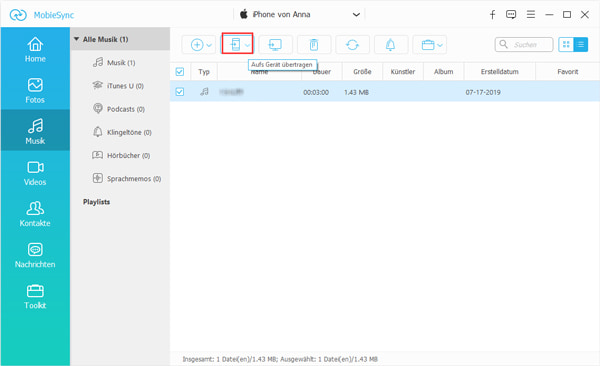Open the Toolkit sidebar section
Screen dimensions: 600x366
(x=35, y=296)
